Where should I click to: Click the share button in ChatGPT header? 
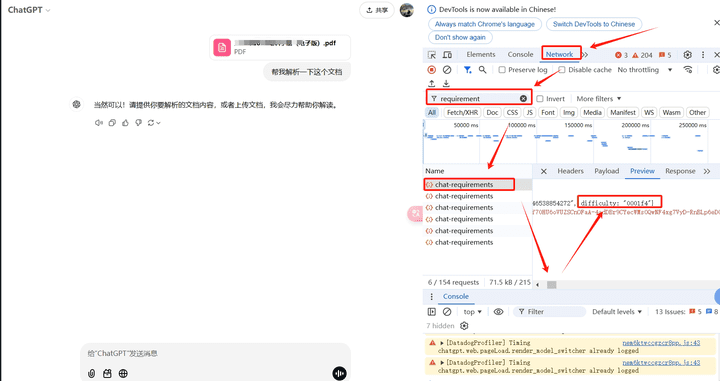click(x=377, y=10)
